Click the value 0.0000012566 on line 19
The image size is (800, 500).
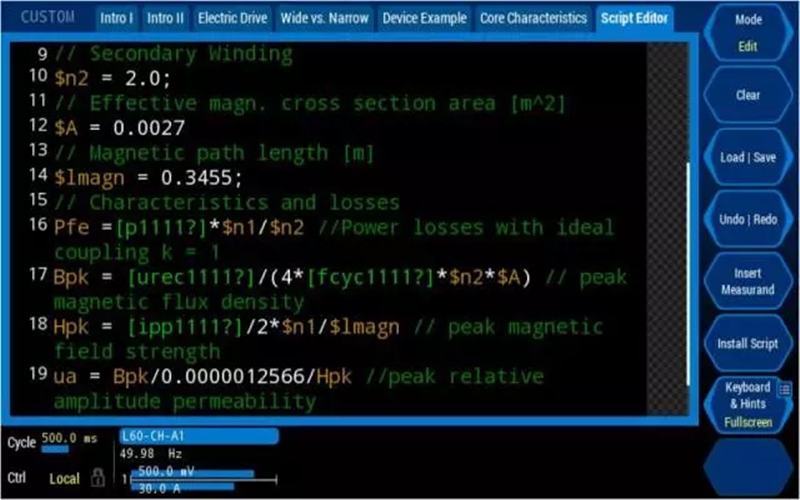click(233, 377)
